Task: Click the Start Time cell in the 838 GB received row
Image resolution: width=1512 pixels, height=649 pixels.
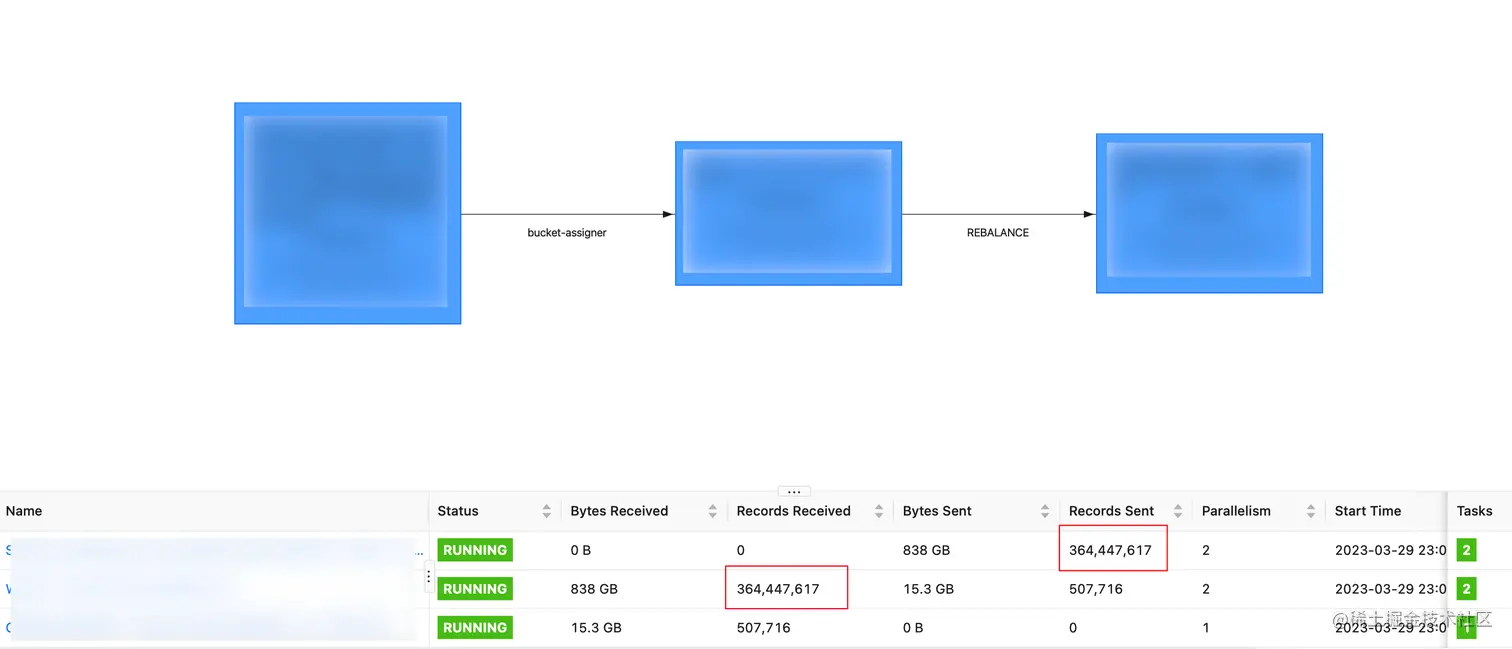Action: point(1390,589)
